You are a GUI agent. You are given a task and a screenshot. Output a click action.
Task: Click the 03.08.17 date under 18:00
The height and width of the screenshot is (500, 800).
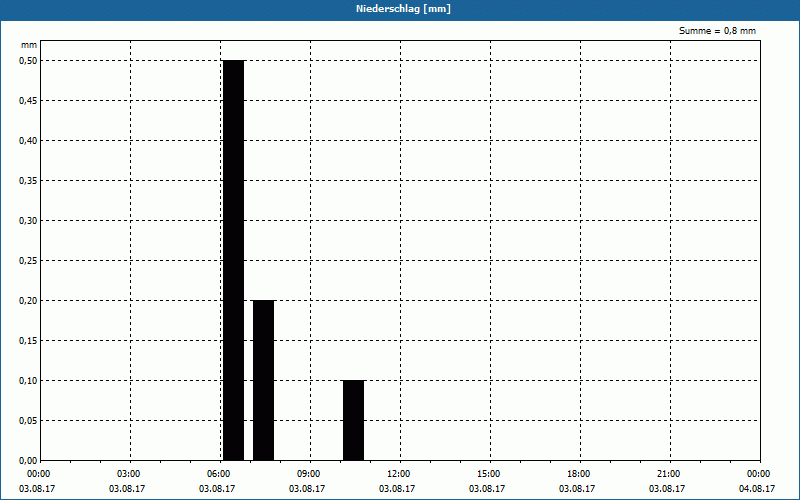577,489
